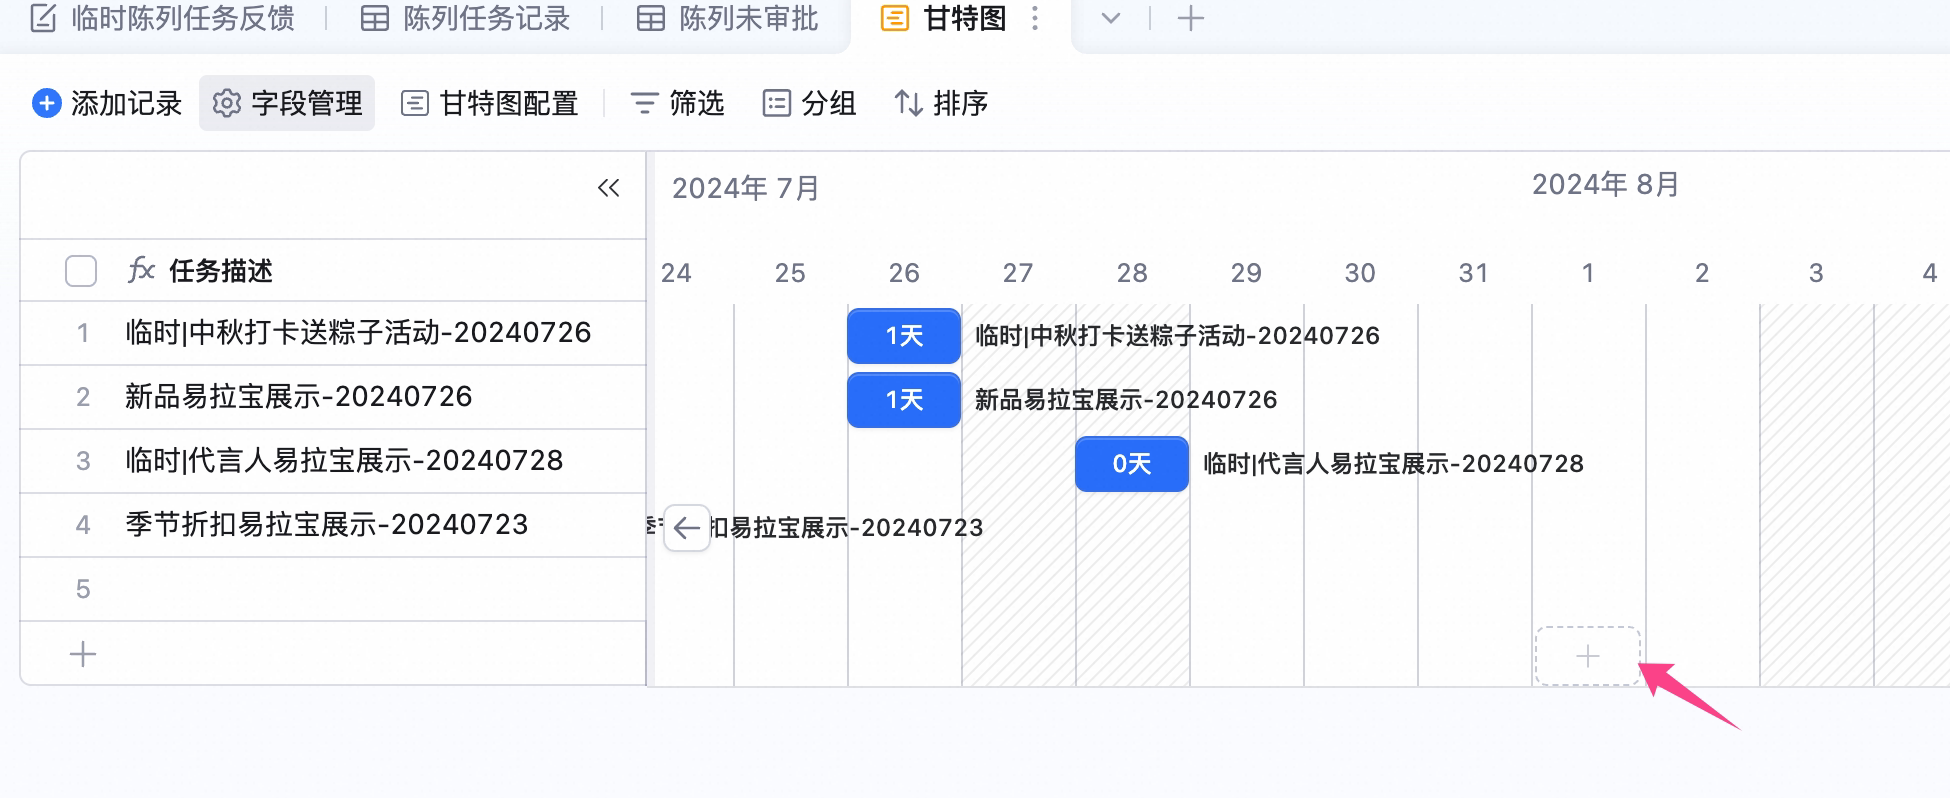Collapse the task list with double-chevron
Viewport: 1950px width, 798px height.
coord(608,188)
